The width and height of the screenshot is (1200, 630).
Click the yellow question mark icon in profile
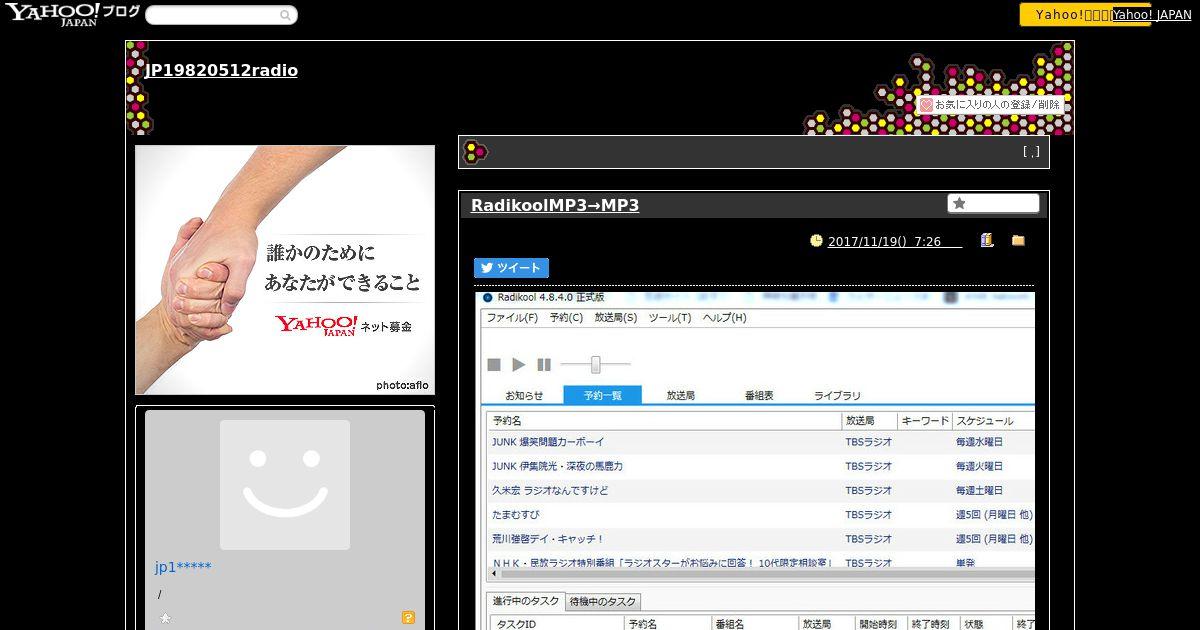click(x=408, y=618)
